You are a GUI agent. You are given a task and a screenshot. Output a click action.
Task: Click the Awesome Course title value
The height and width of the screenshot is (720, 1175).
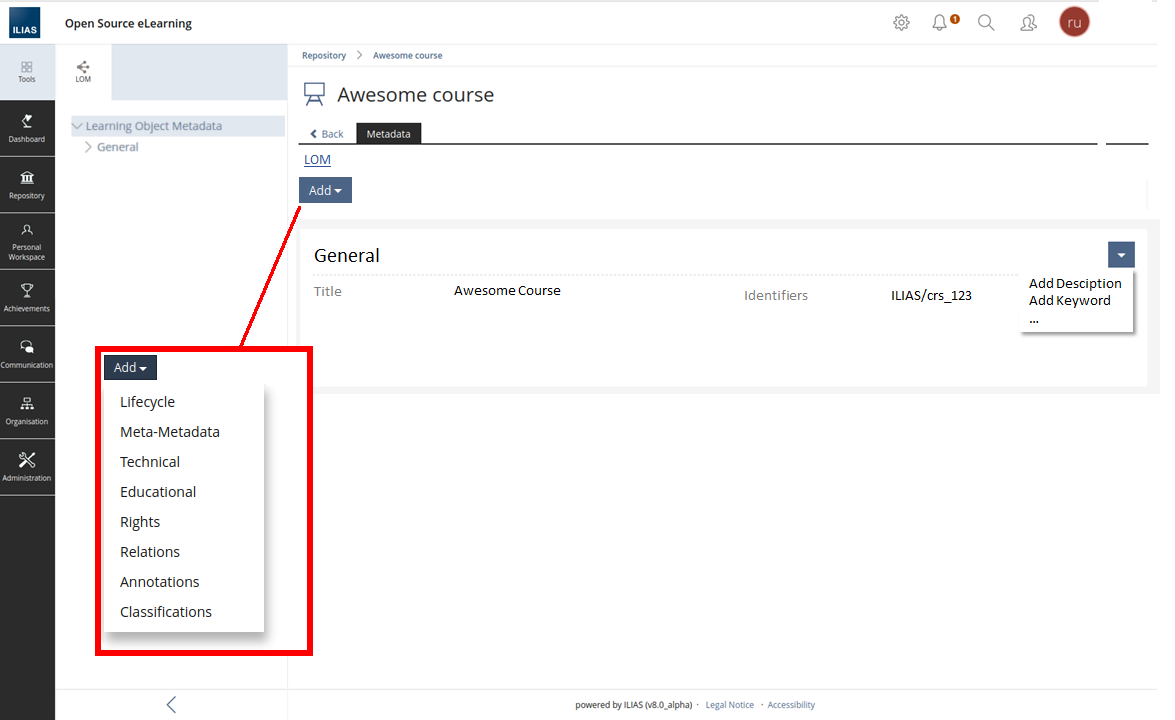pyautogui.click(x=507, y=291)
